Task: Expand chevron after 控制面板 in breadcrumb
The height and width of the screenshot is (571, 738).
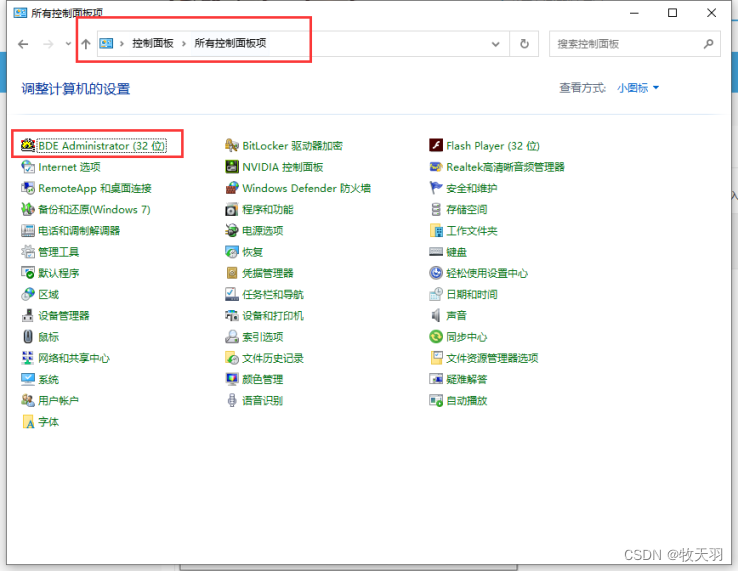Action: [x=184, y=44]
